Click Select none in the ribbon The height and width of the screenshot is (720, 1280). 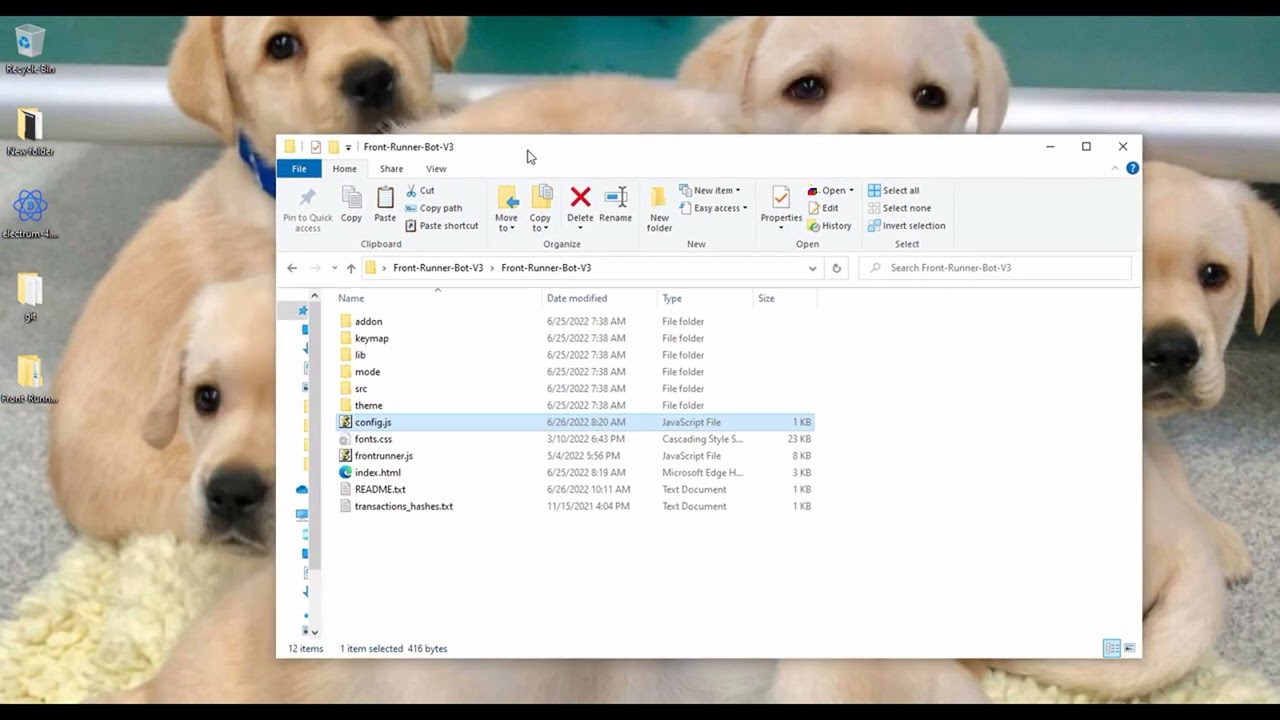pos(899,208)
